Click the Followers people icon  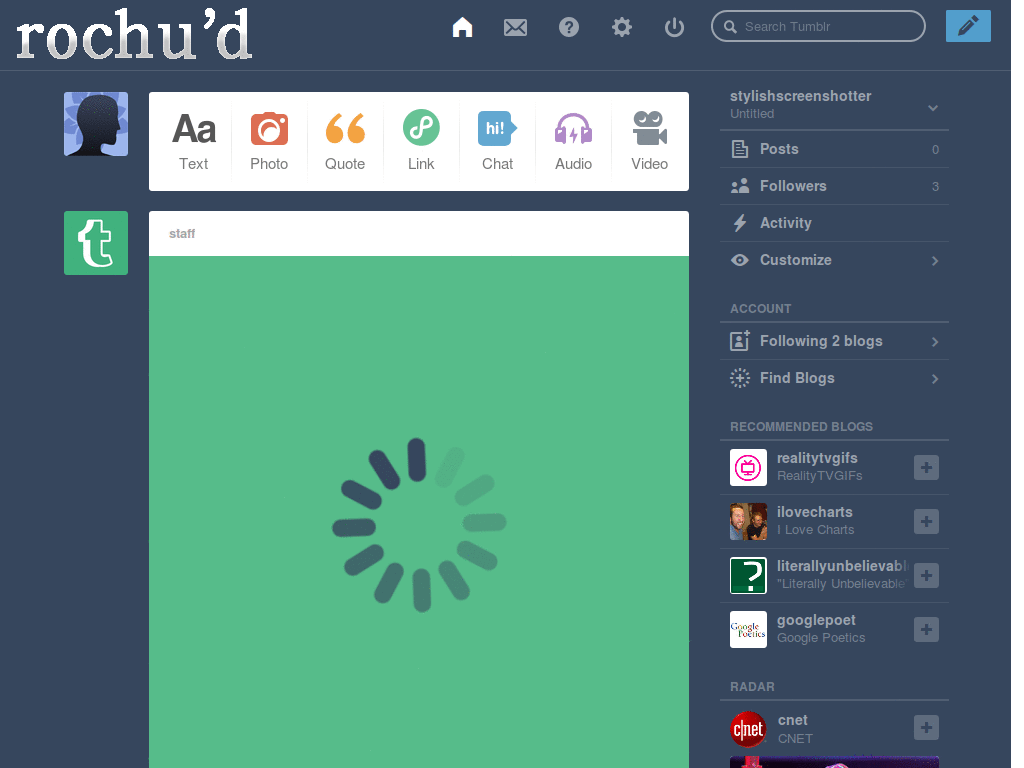pyautogui.click(x=740, y=186)
